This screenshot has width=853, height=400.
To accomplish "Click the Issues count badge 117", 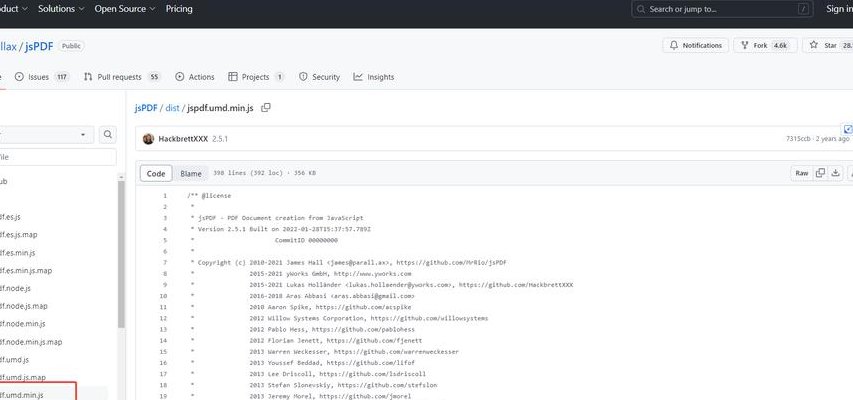I will (x=62, y=77).
